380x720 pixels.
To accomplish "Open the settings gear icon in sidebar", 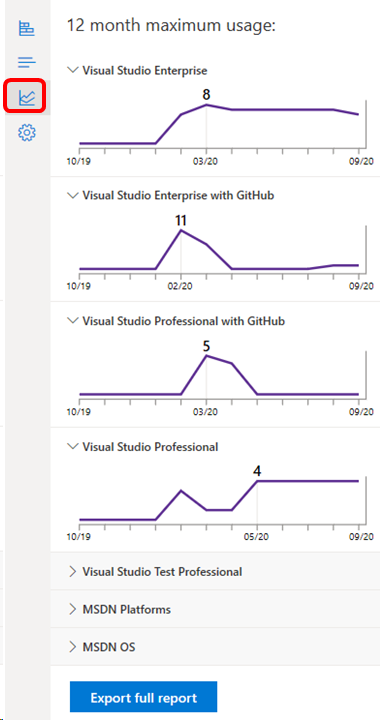I will (x=27, y=133).
